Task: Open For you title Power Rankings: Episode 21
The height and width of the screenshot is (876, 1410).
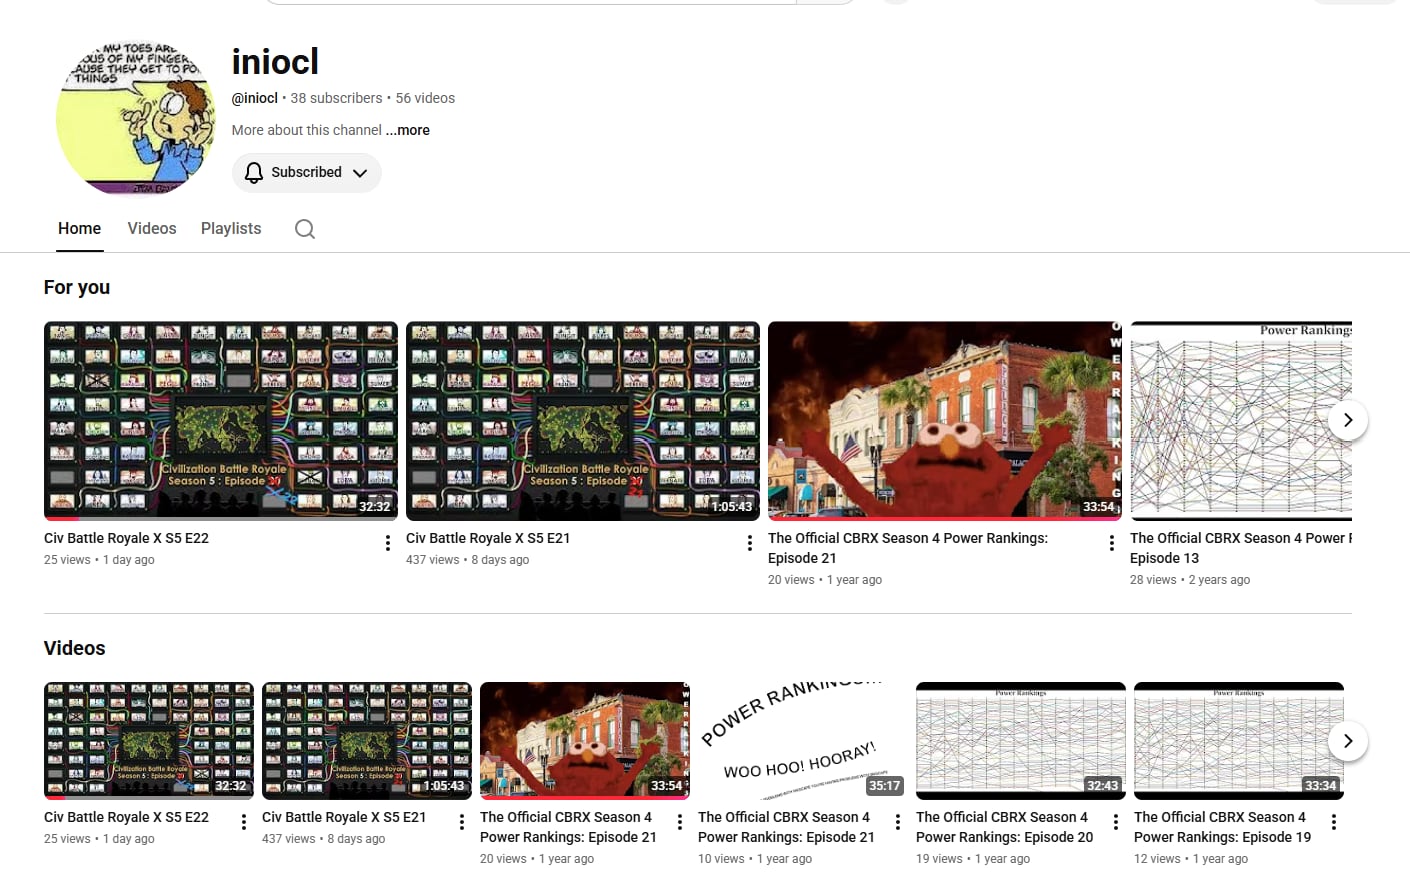Action: (x=908, y=548)
